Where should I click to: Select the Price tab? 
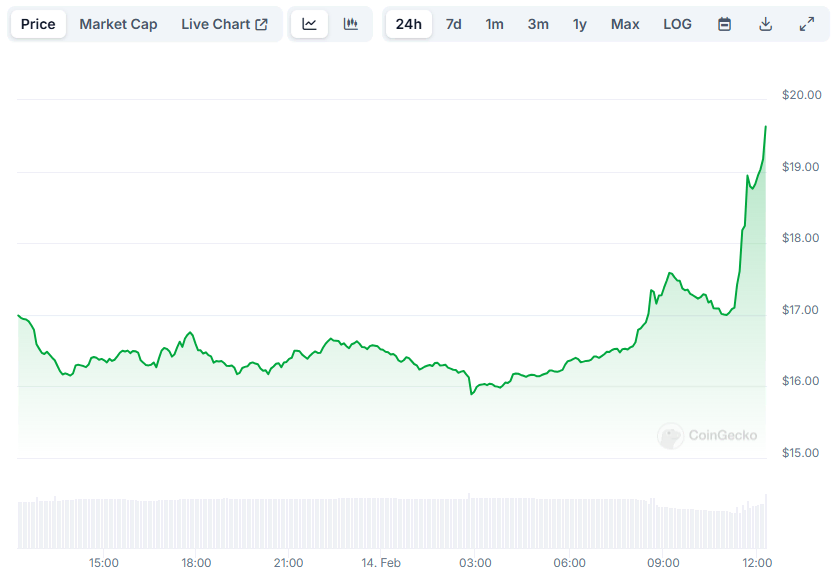pyautogui.click(x=38, y=24)
